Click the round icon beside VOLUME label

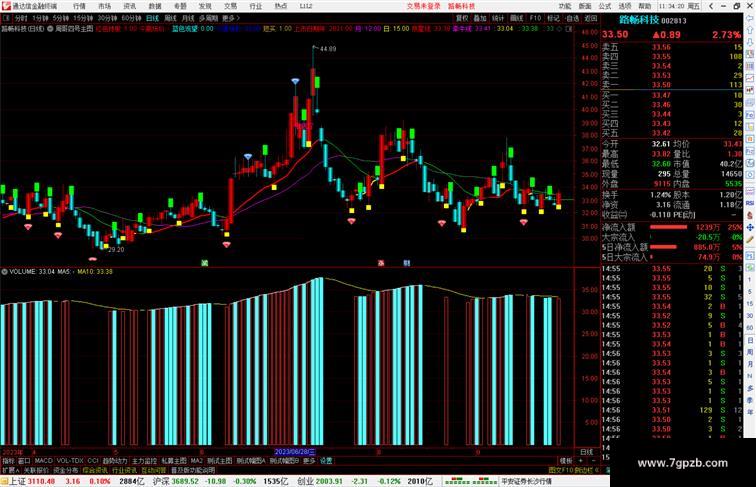pyautogui.click(x=4, y=272)
